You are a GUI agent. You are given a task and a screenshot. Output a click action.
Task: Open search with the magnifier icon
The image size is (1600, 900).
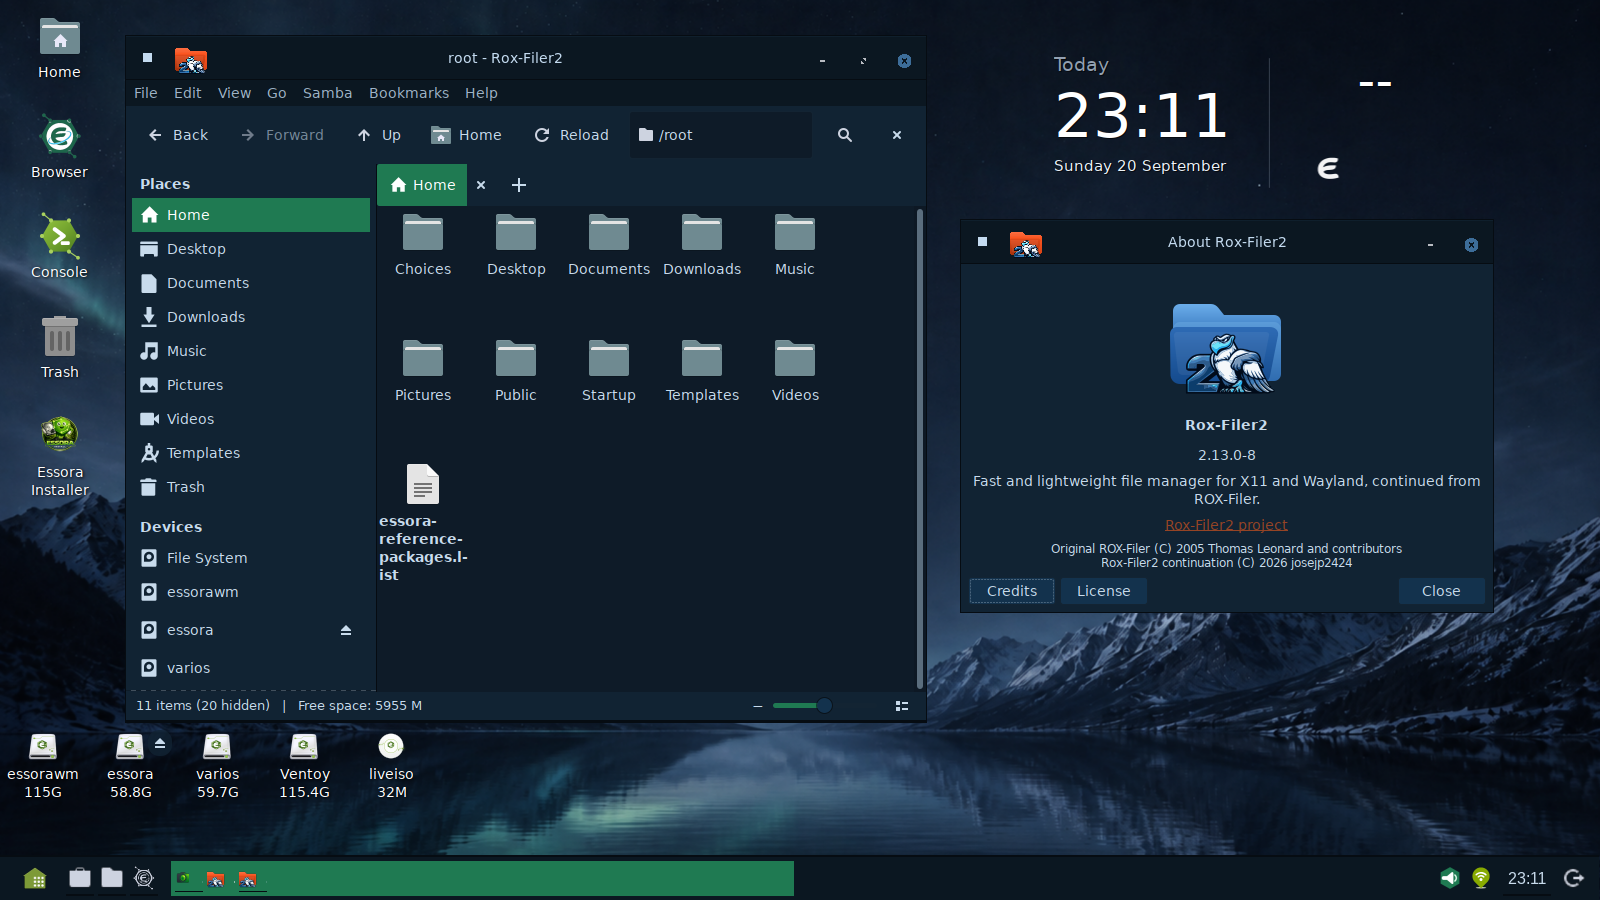point(845,135)
